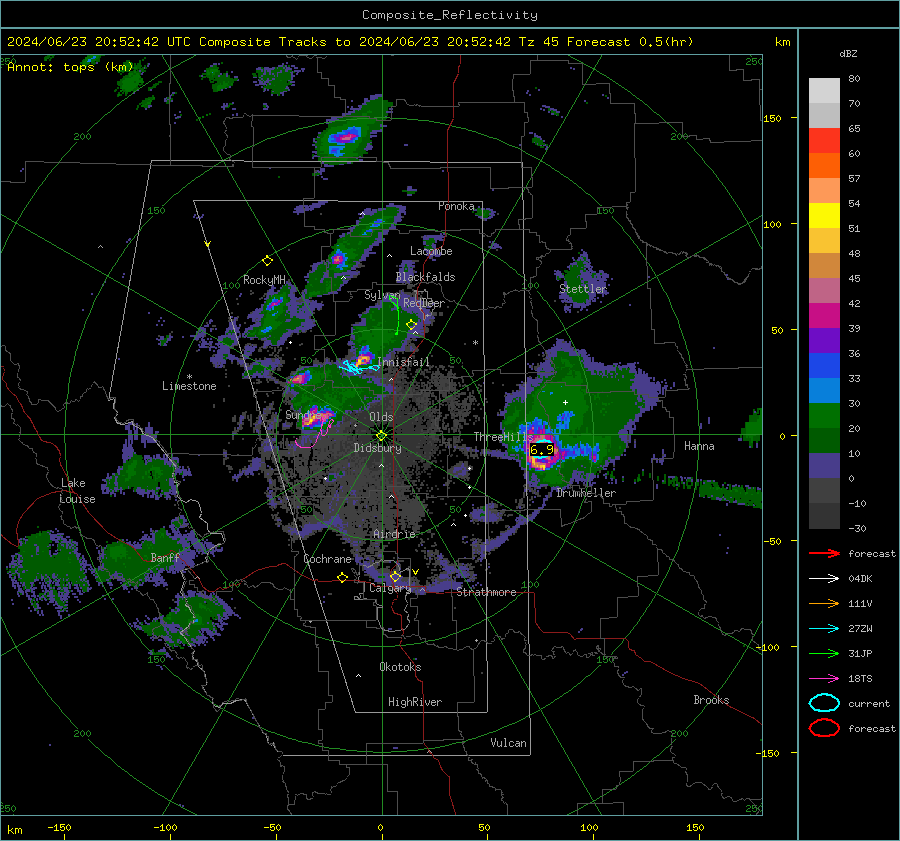Click the magenta storm track outline below Sundre

[315, 435]
